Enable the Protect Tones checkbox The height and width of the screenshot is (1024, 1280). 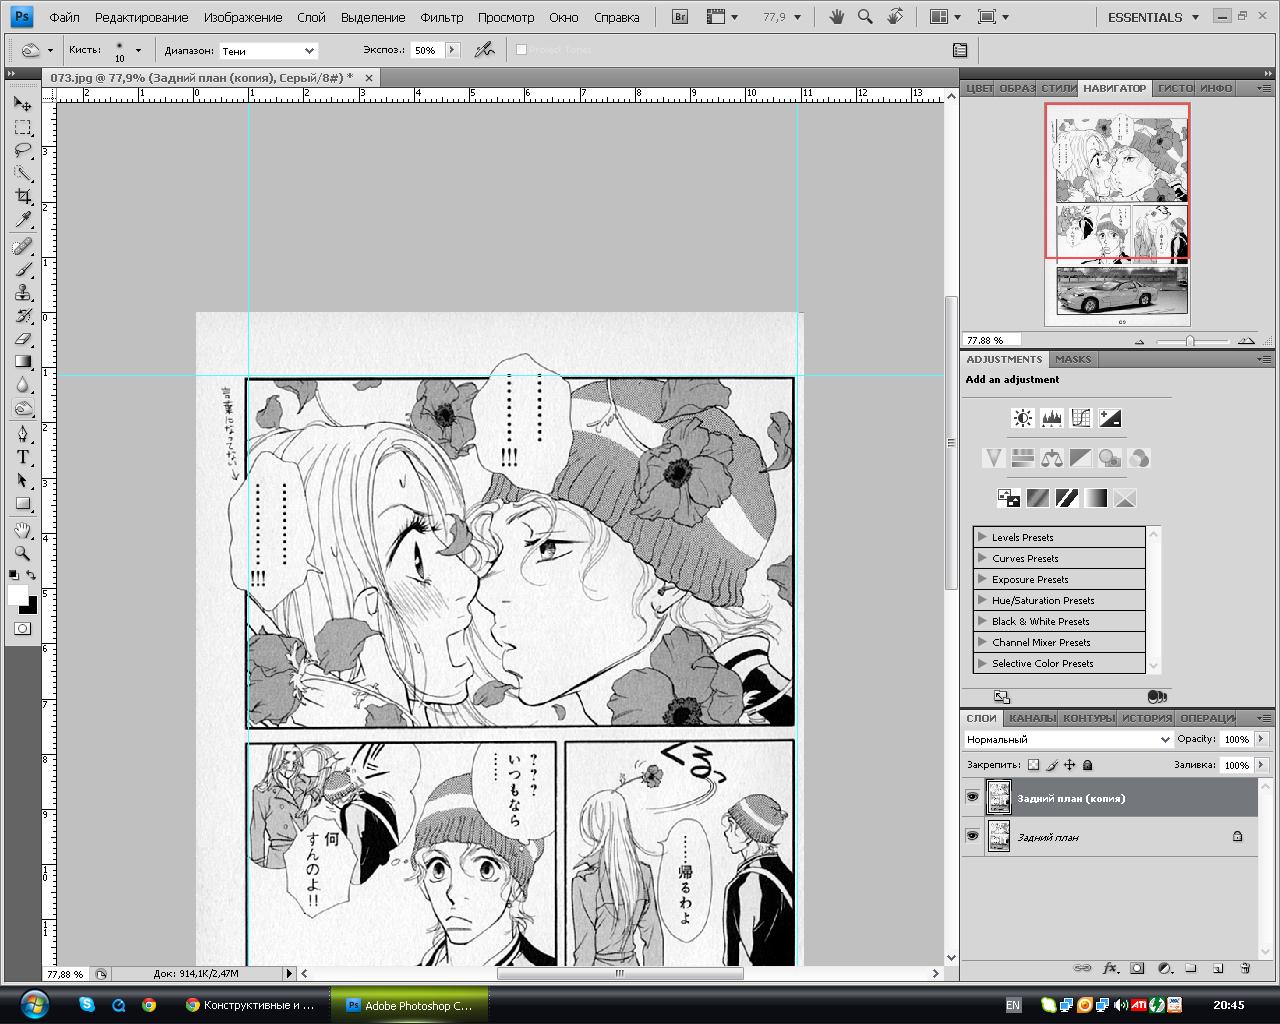(x=521, y=50)
